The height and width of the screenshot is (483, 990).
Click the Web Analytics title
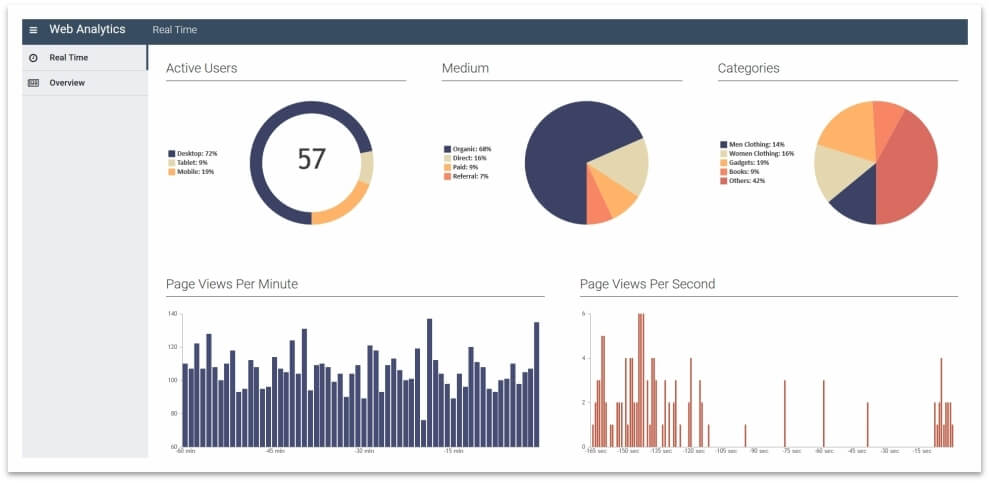coord(87,29)
